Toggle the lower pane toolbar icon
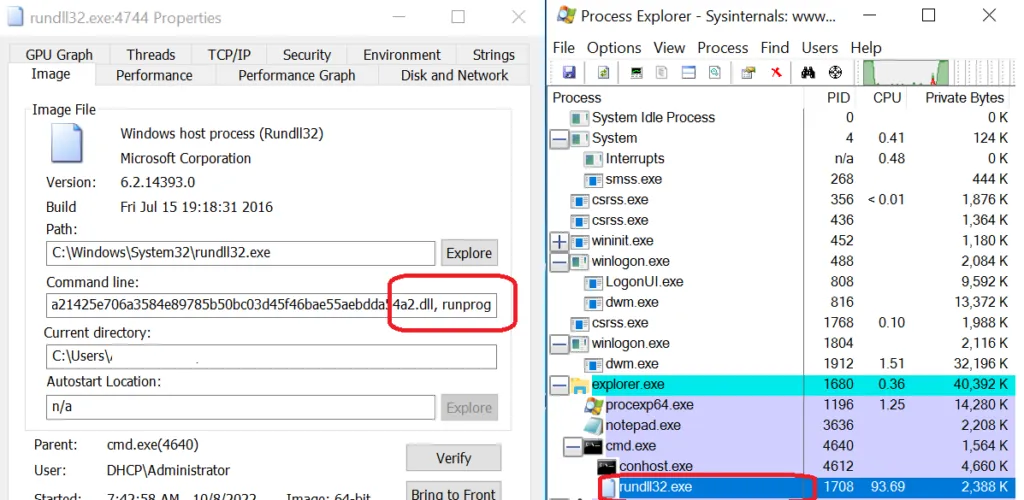This screenshot has width=1024, height=500. click(688, 72)
